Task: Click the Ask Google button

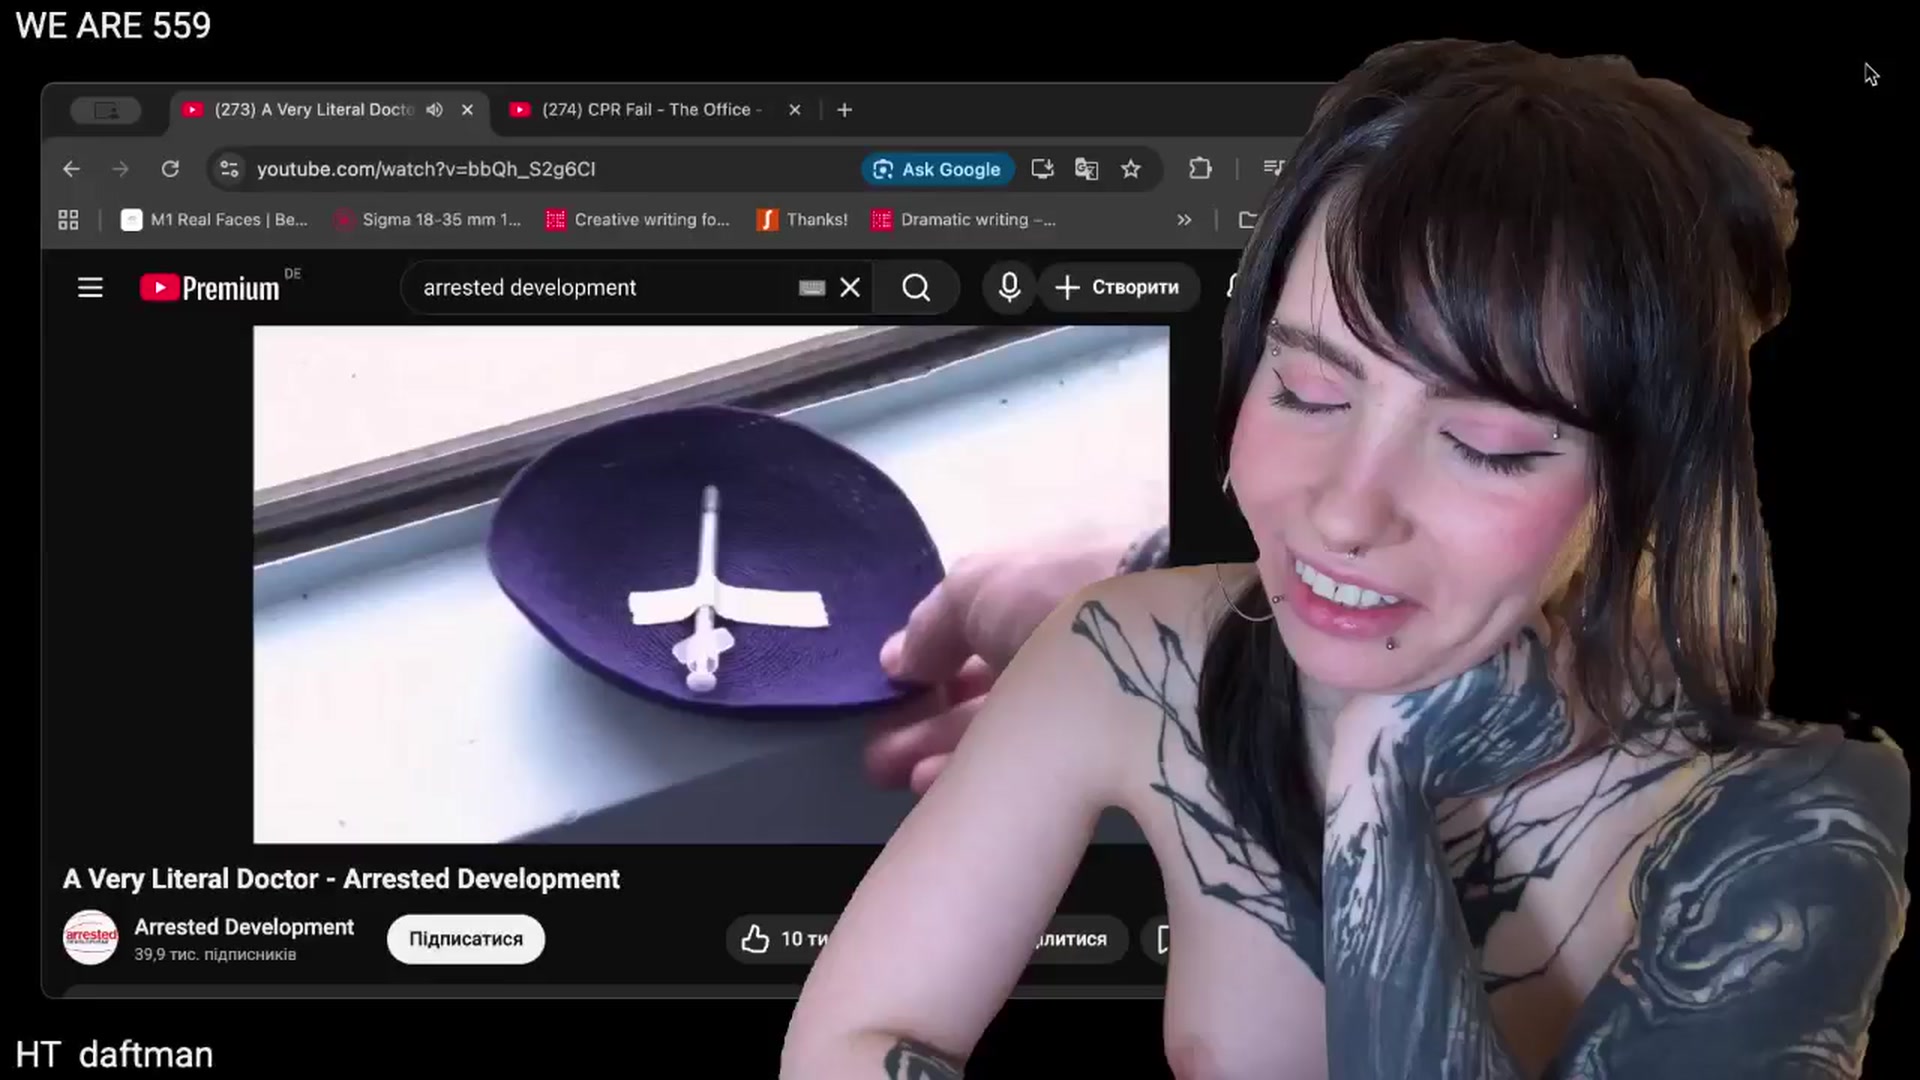Action: click(x=937, y=169)
